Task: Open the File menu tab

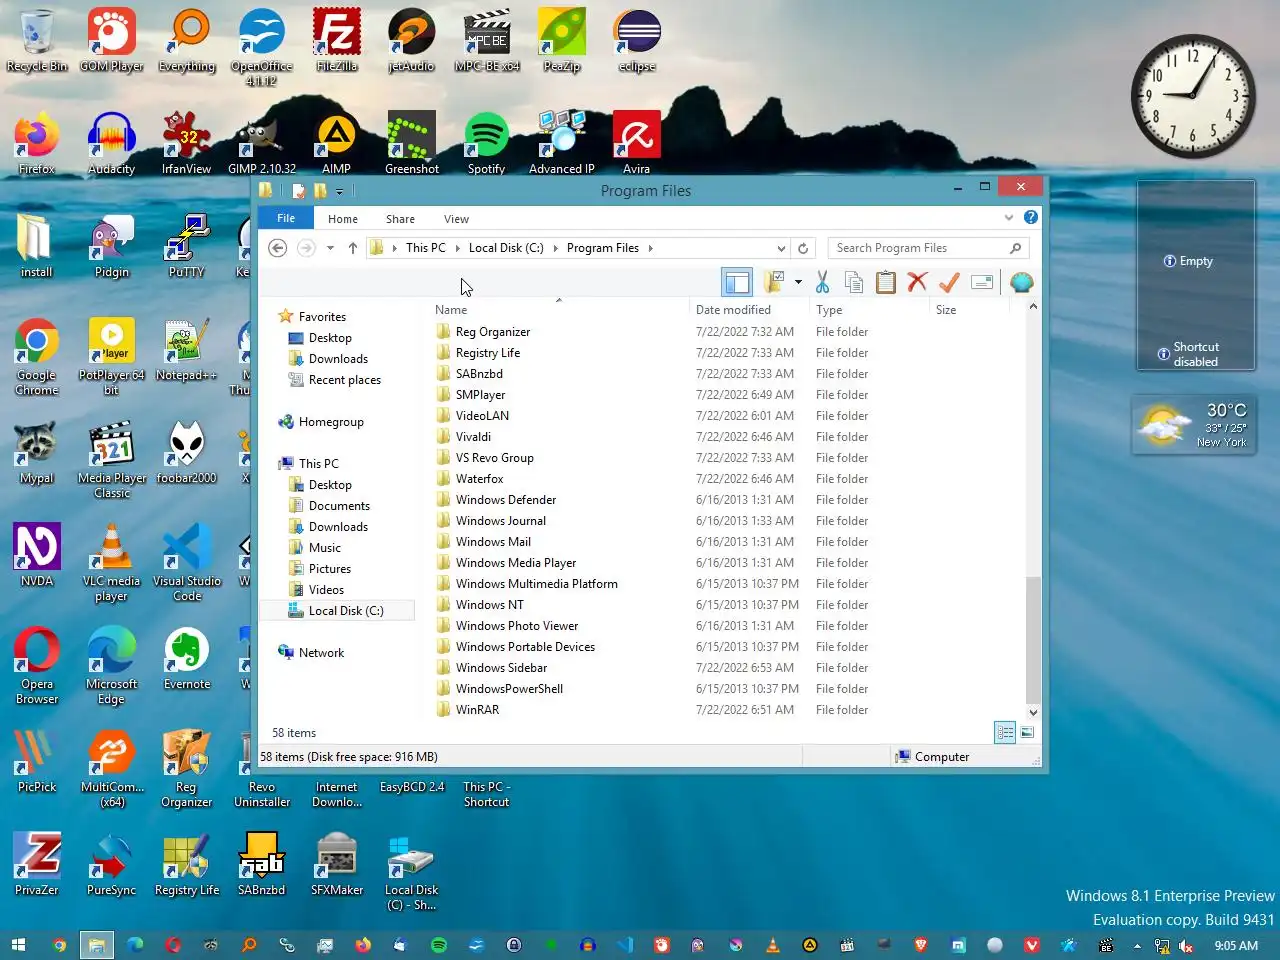Action: click(x=286, y=218)
